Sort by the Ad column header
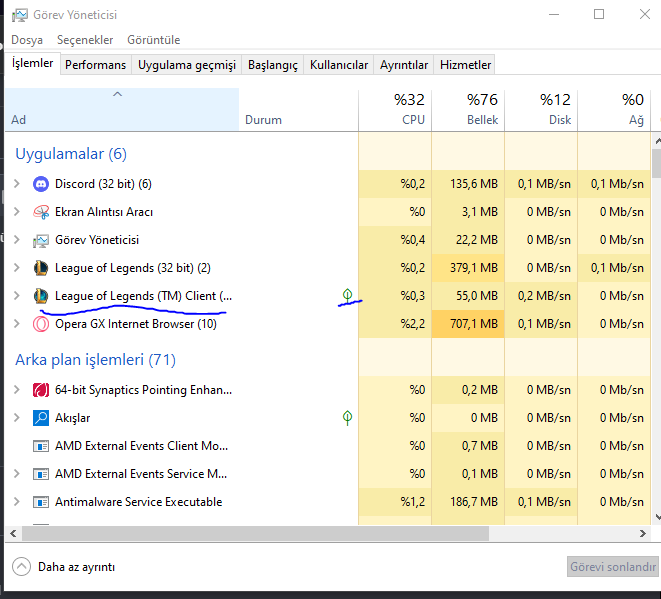661x599 pixels. pyautogui.click(x=122, y=110)
